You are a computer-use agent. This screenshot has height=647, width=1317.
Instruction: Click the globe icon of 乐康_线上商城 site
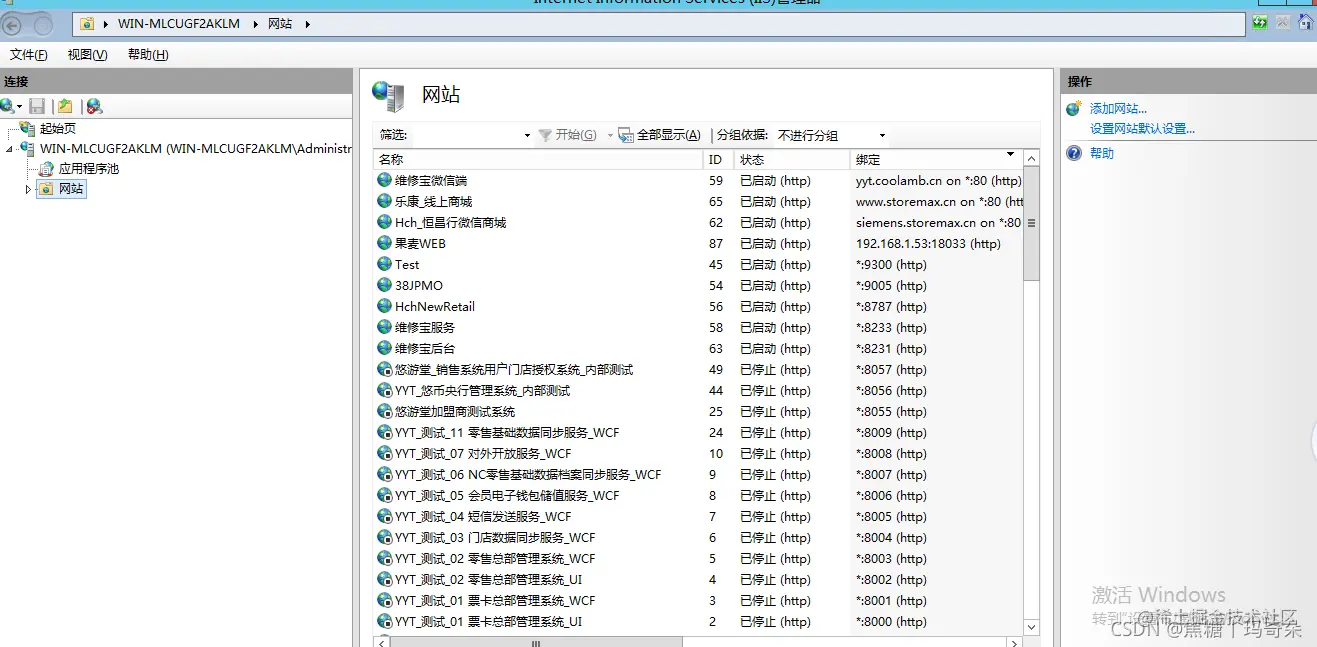coord(384,201)
